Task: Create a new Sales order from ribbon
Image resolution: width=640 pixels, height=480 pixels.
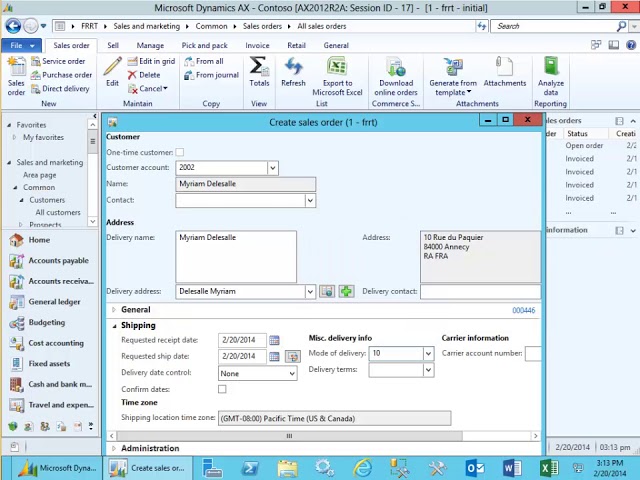Action: pyautogui.click(x=16, y=76)
